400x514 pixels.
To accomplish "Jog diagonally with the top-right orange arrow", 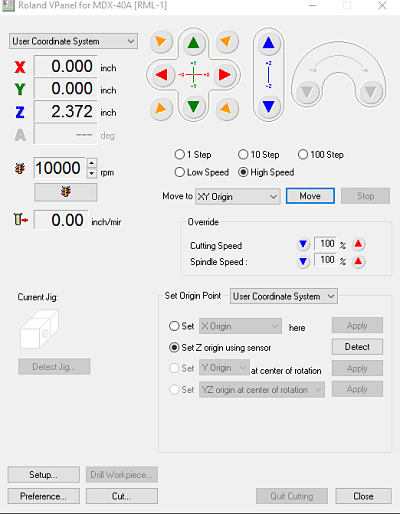I will click(x=226, y=42).
